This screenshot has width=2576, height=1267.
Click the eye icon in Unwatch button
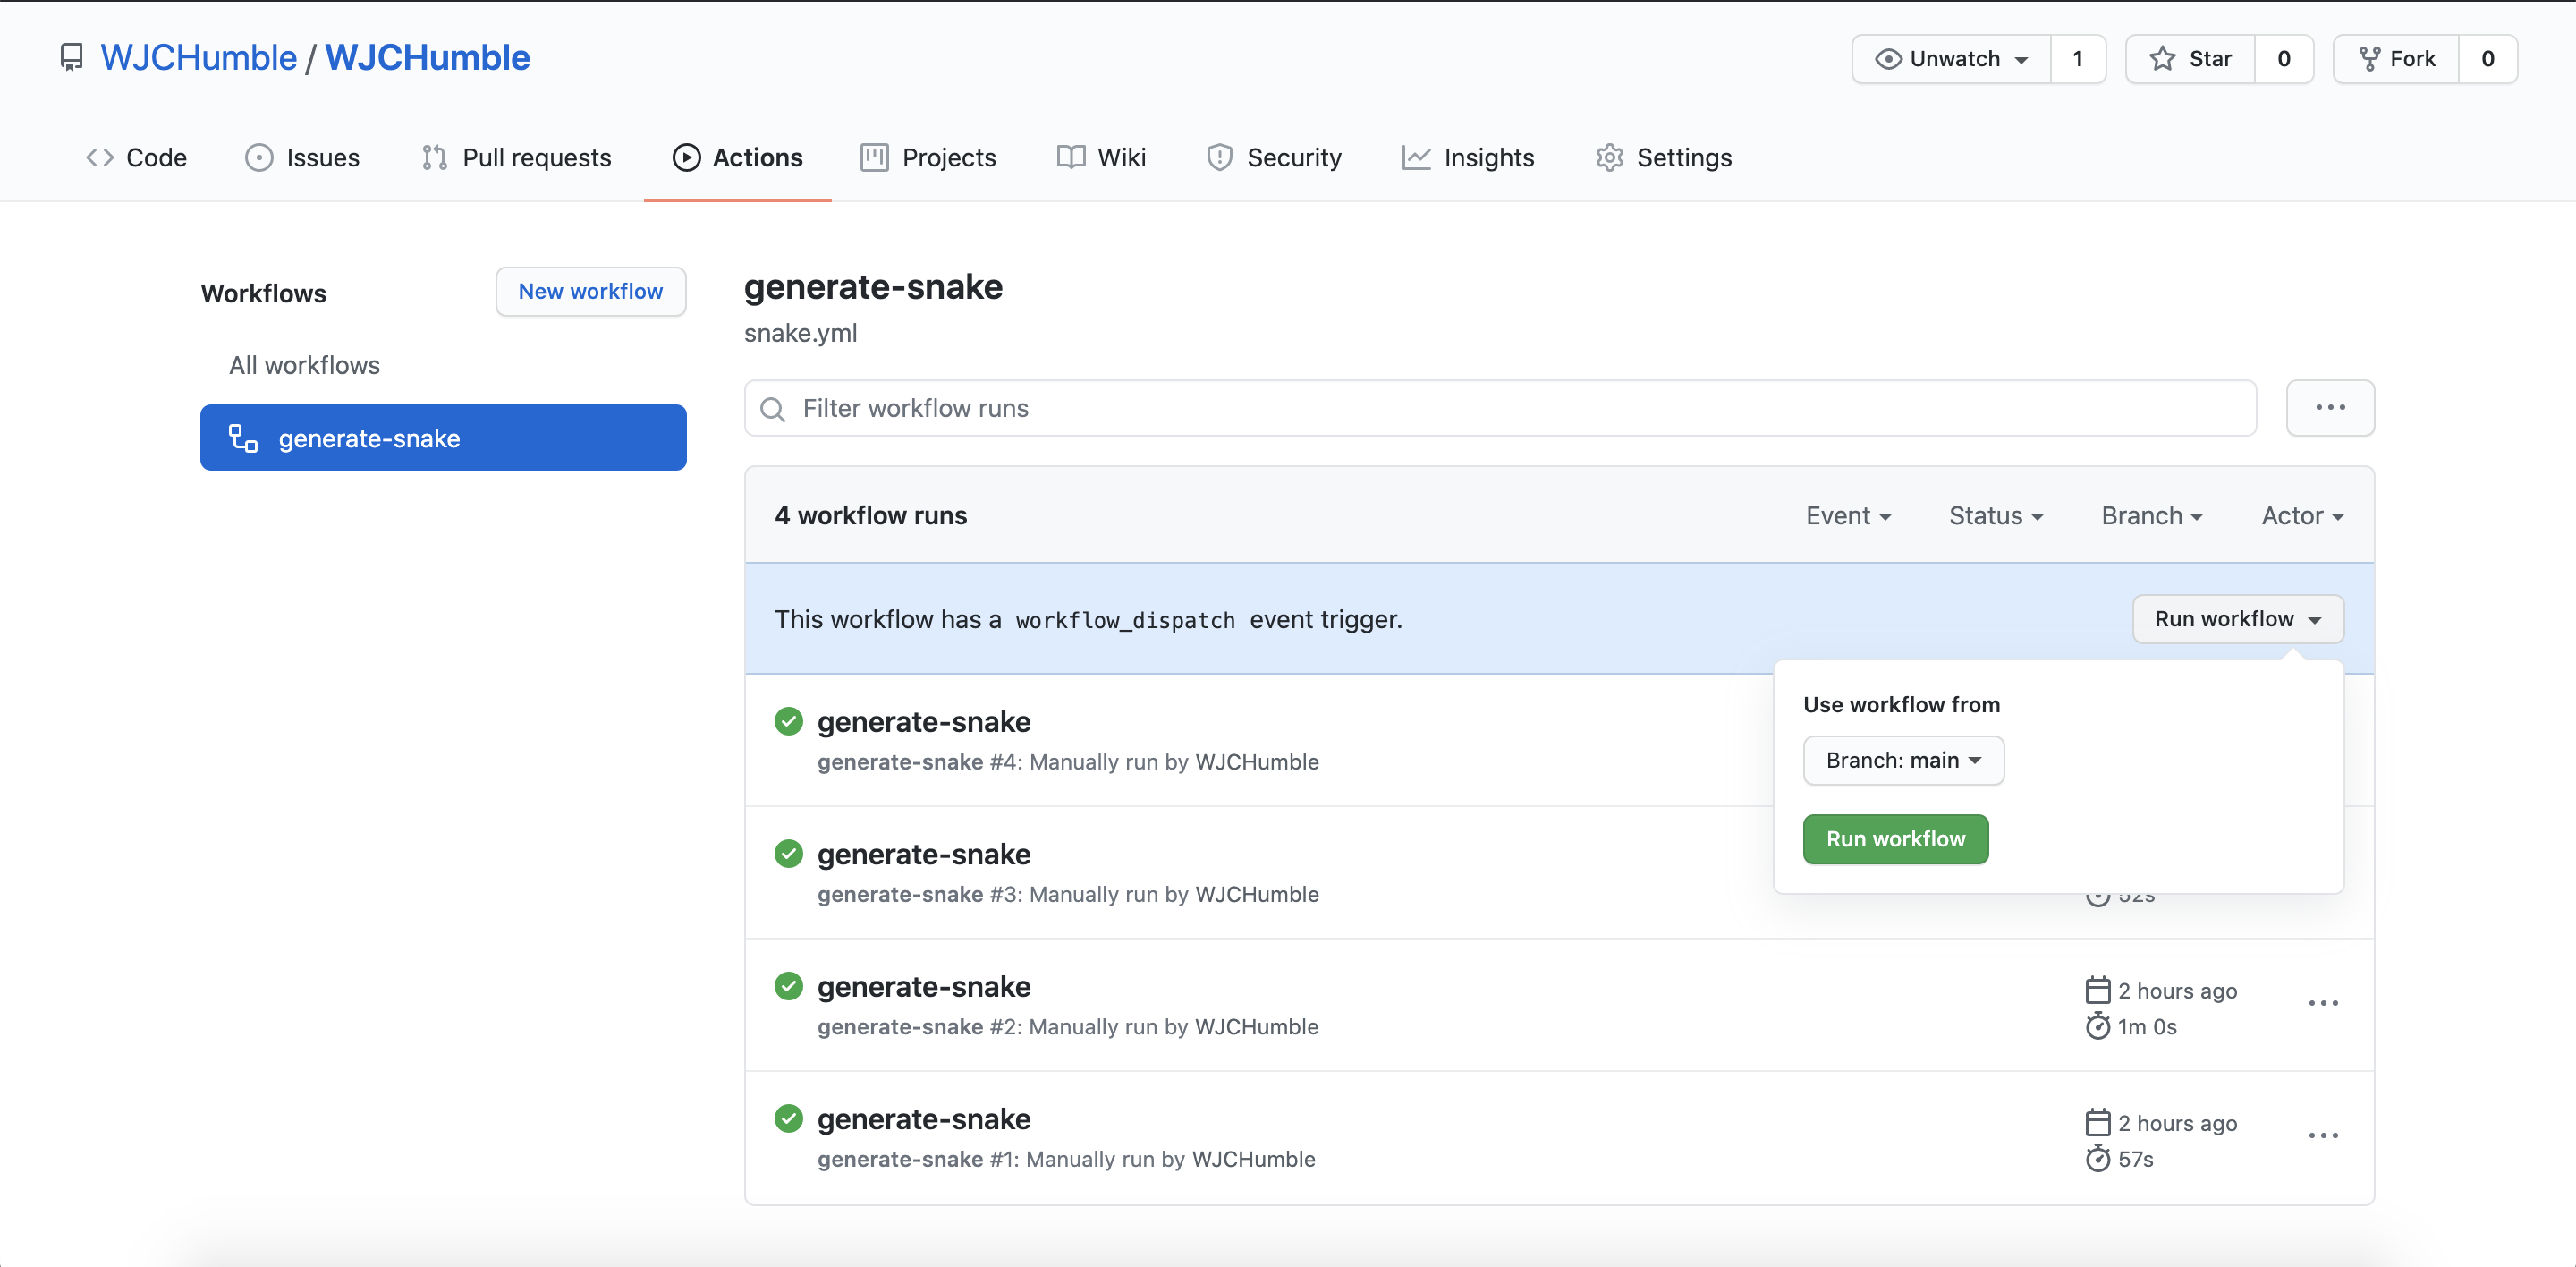[1888, 59]
